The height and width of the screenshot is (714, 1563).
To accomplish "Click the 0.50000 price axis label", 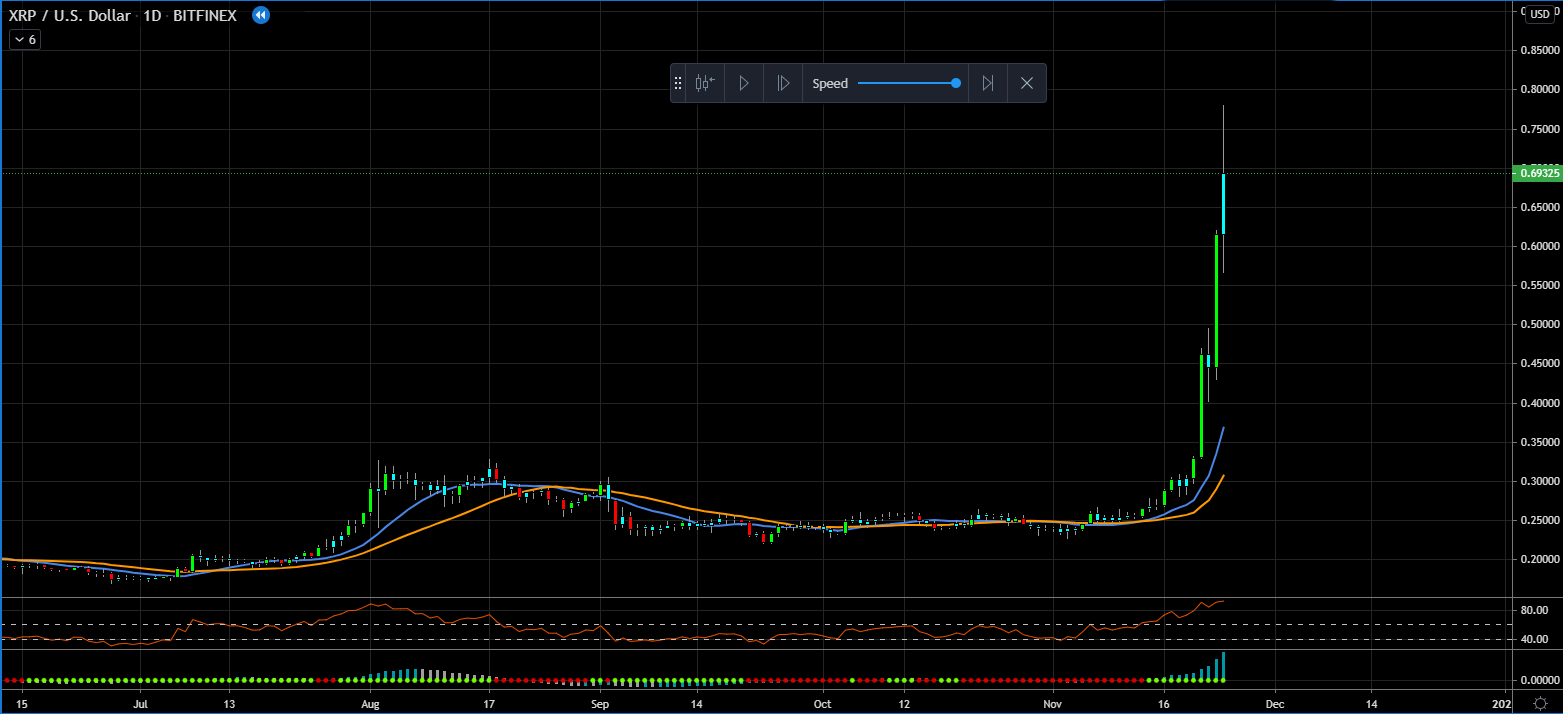I will point(1540,325).
